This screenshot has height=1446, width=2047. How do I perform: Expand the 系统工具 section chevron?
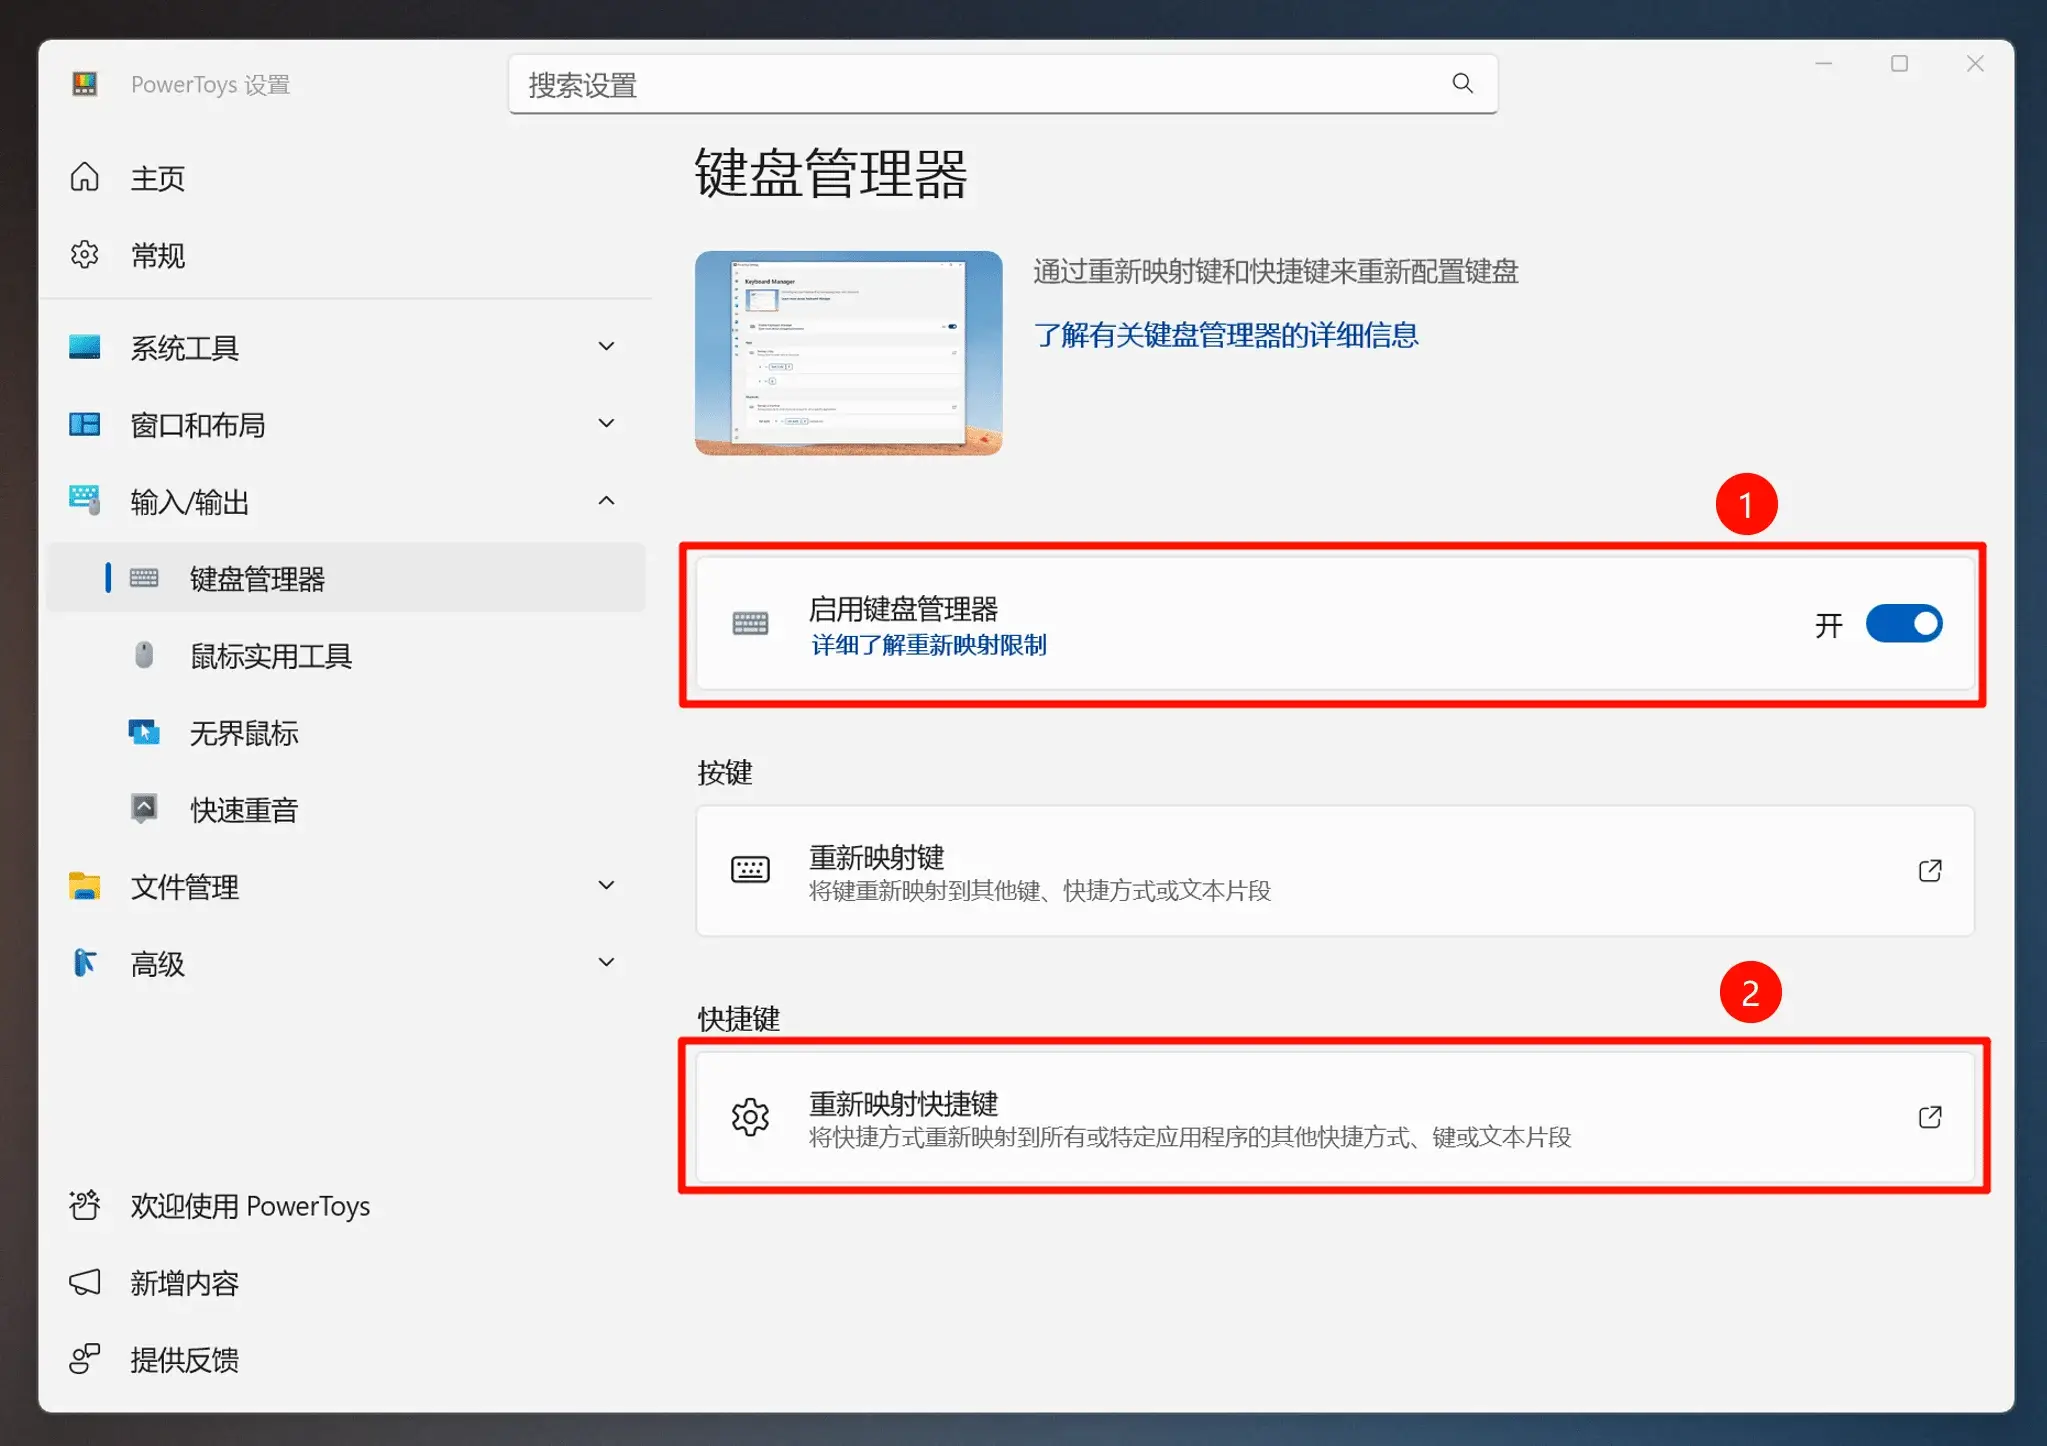(606, 346)
